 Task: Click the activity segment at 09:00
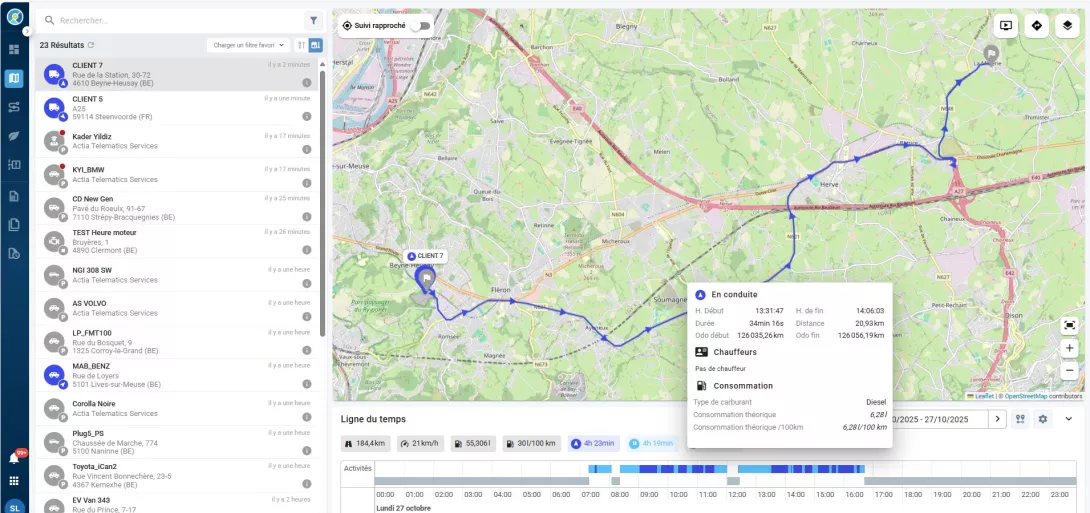coord(648,469)
